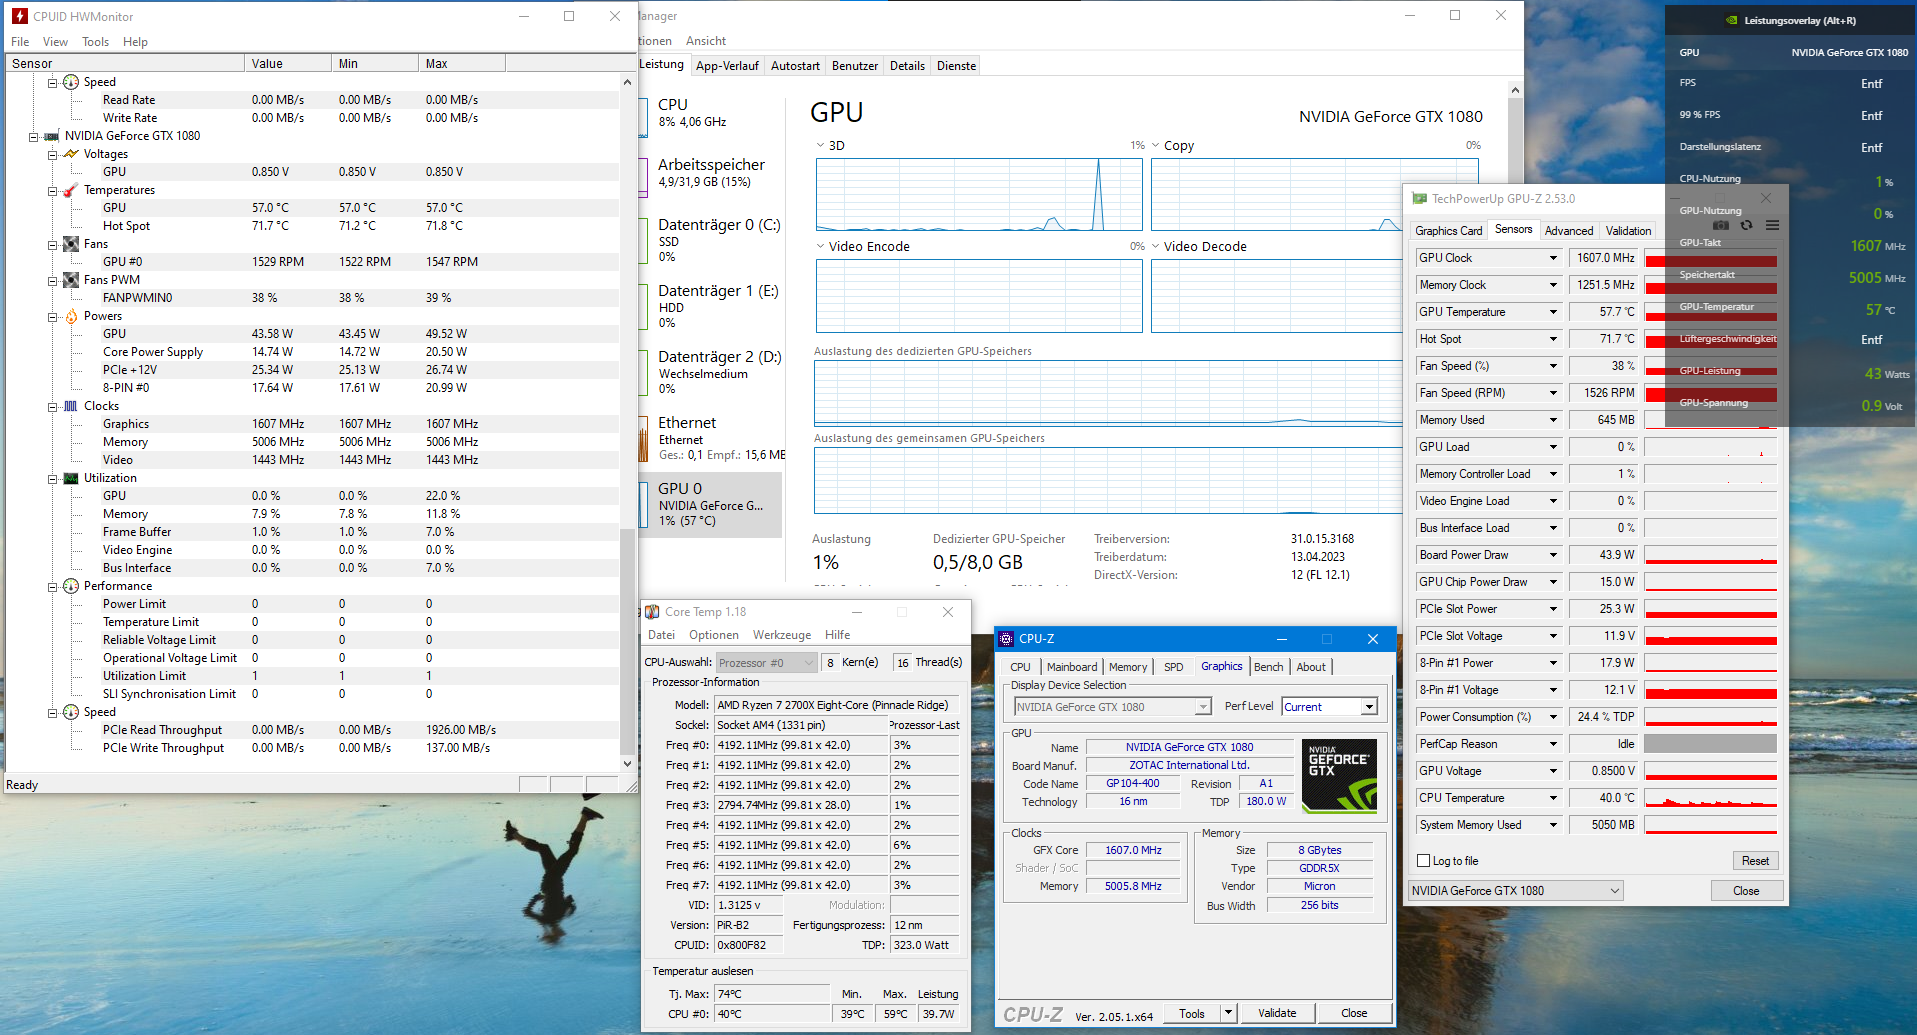
Task: Click the Clocks waveform icon in HWMonitor
Action: coord(71,406)
